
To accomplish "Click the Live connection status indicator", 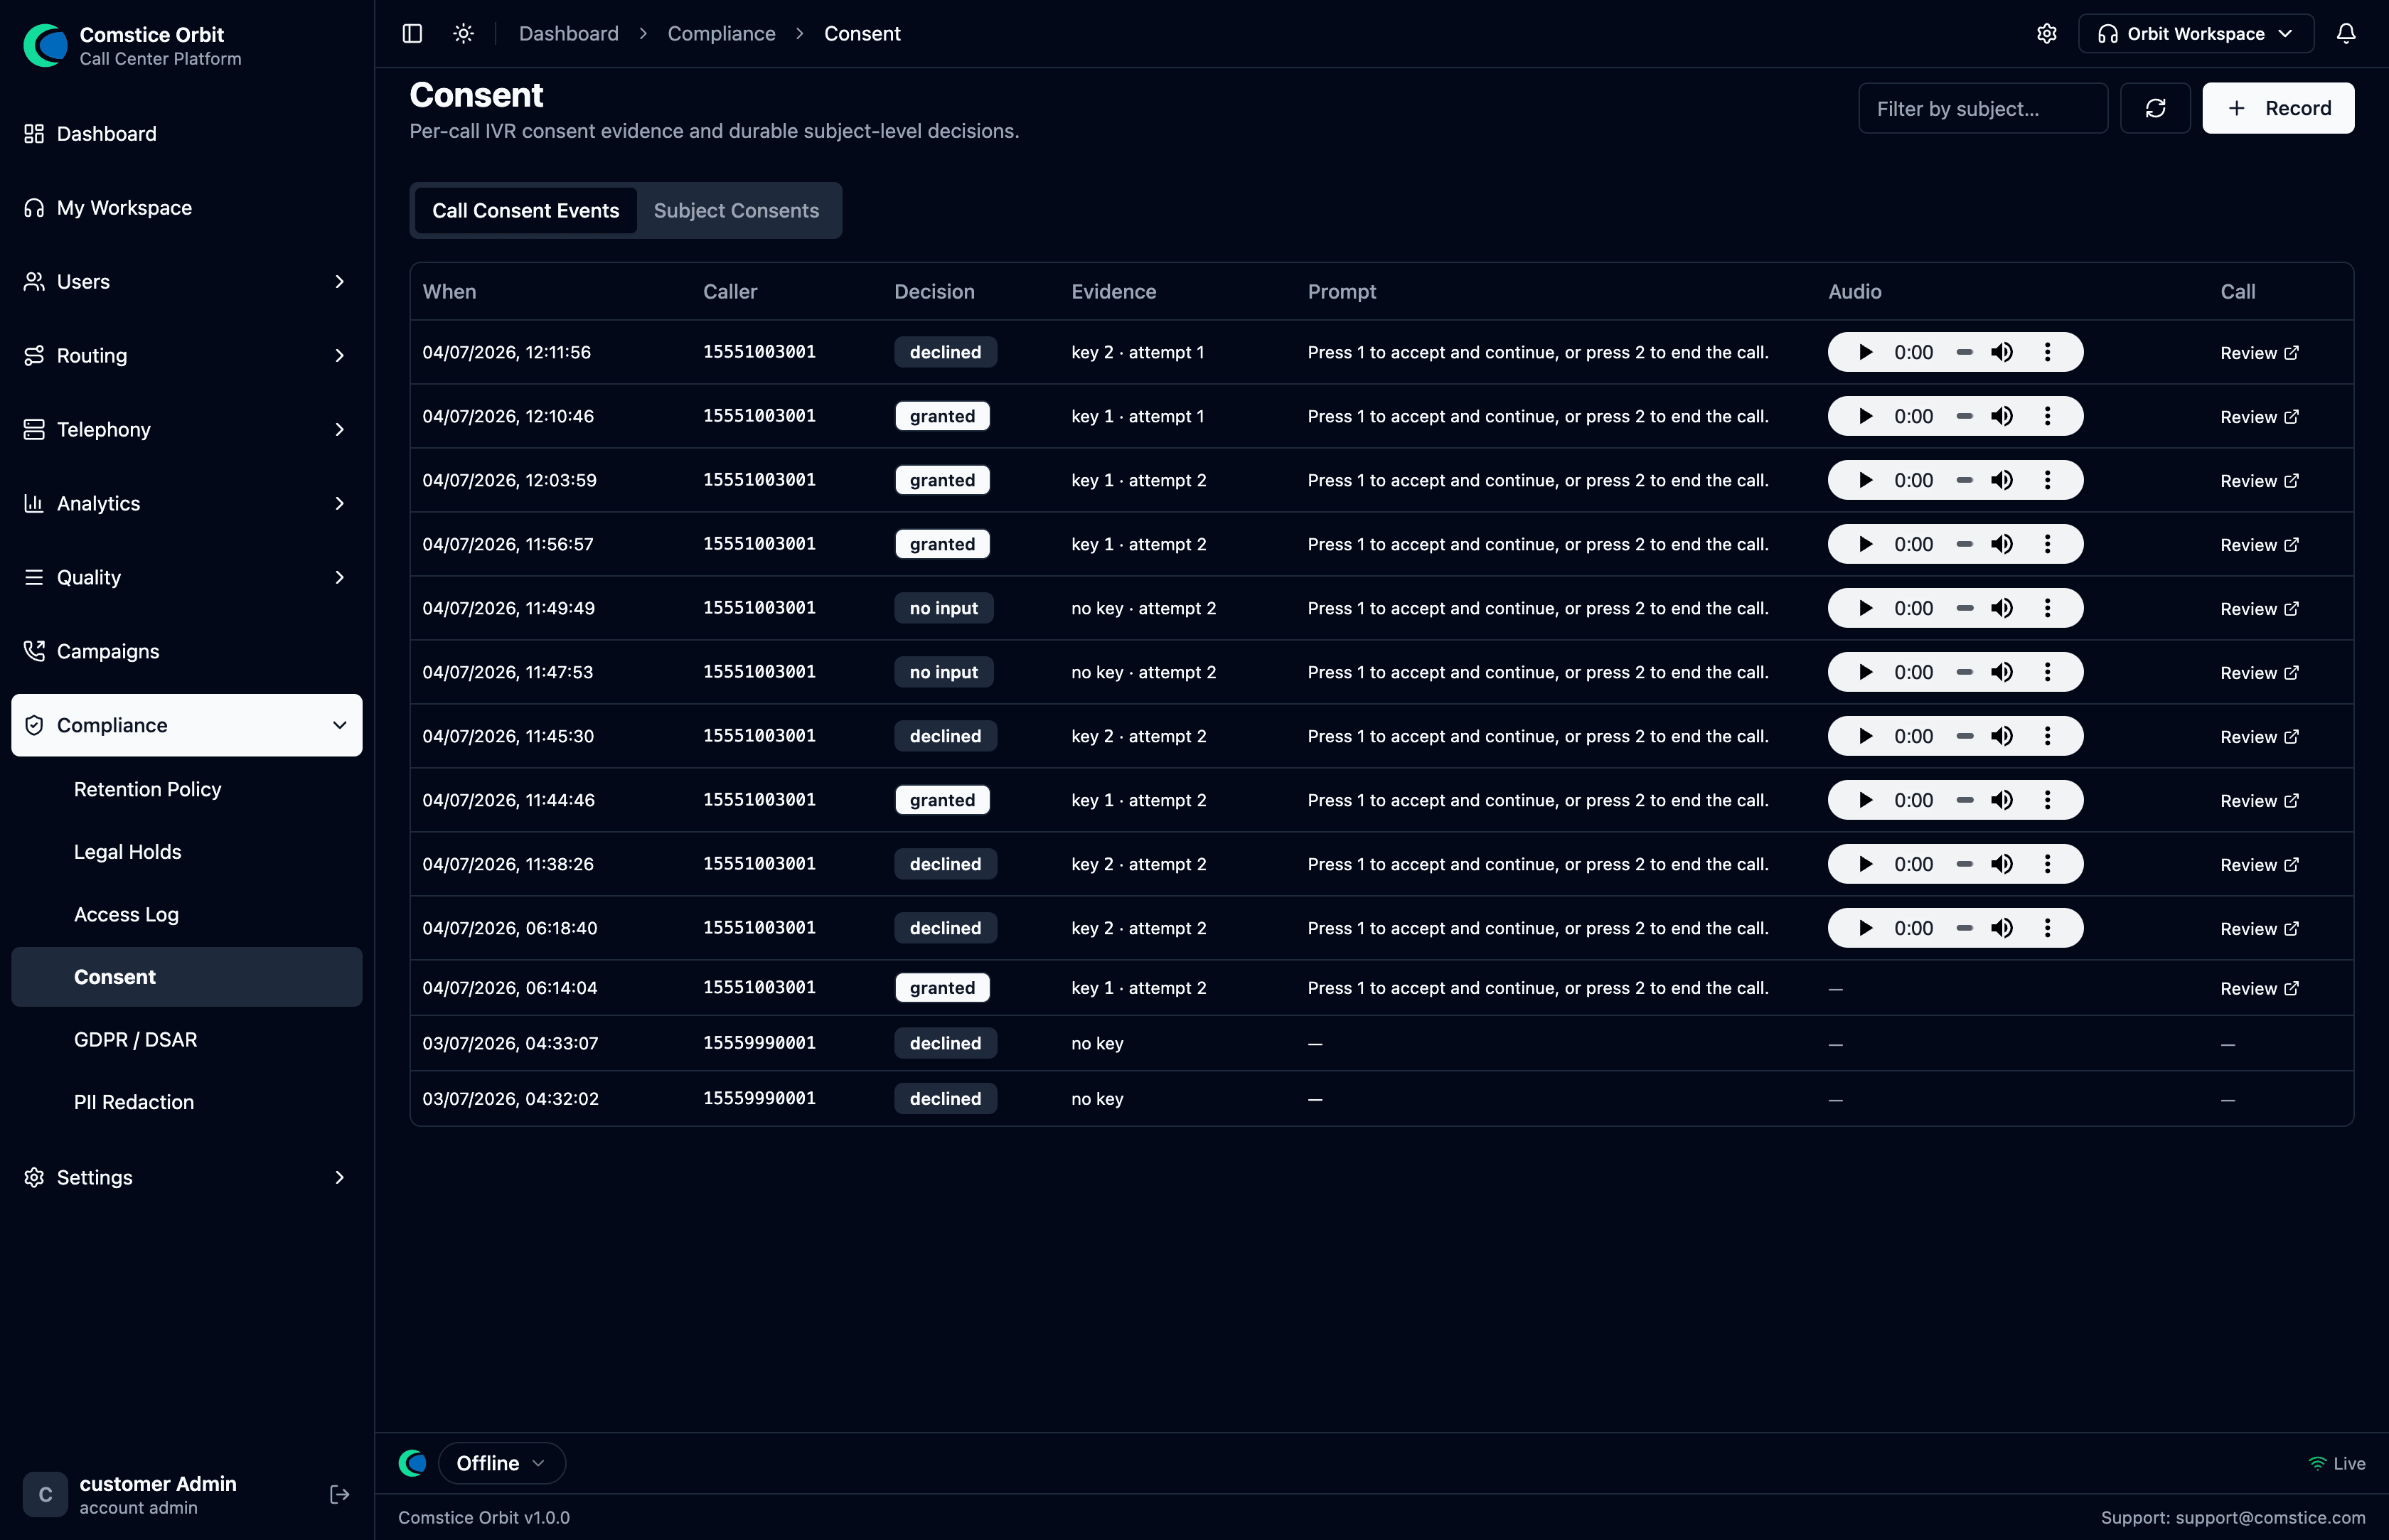I will coord(2336,1463).
